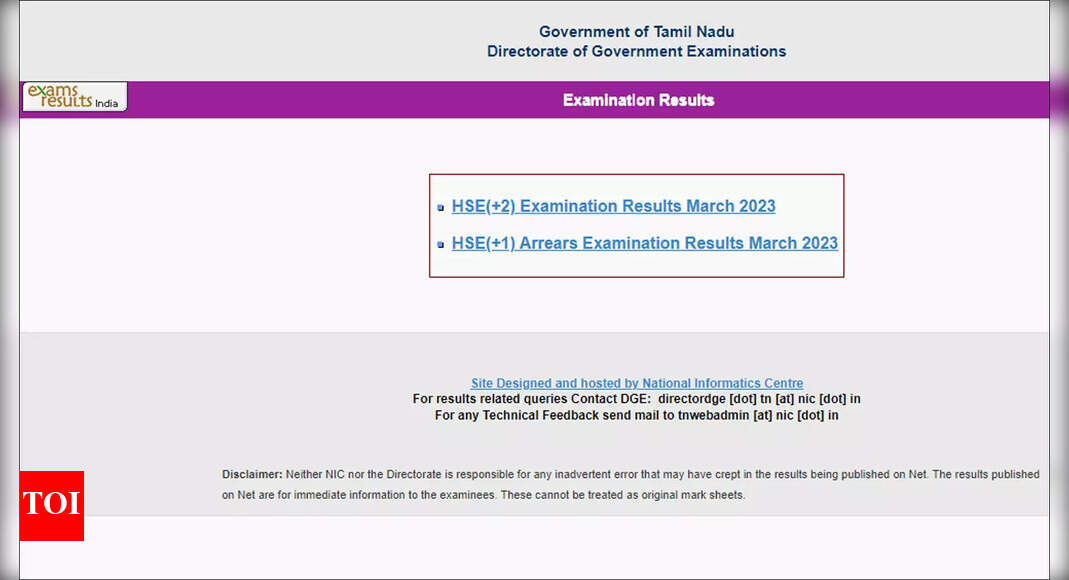The image size is (1069, 580).
Task: Click the Directorate of Government Examinations heading
Action: (x=636, y=51)
